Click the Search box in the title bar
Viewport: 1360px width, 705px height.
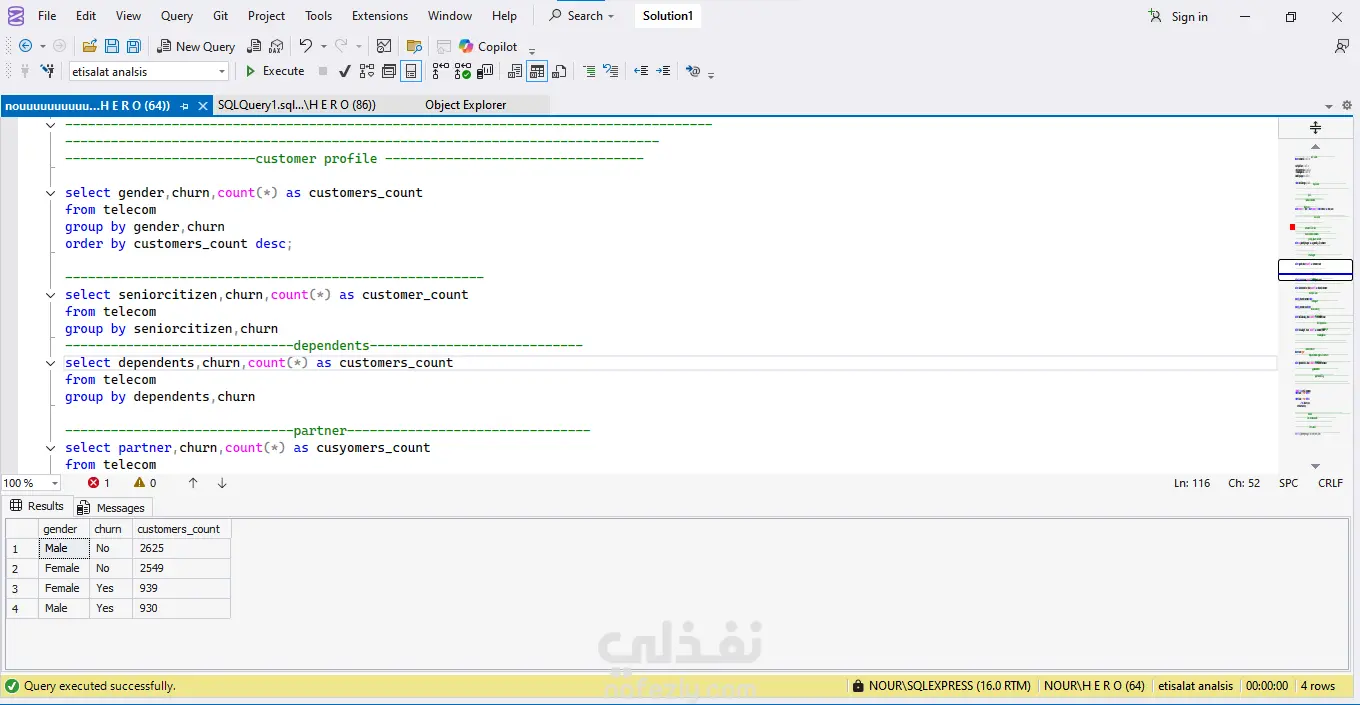582,16
